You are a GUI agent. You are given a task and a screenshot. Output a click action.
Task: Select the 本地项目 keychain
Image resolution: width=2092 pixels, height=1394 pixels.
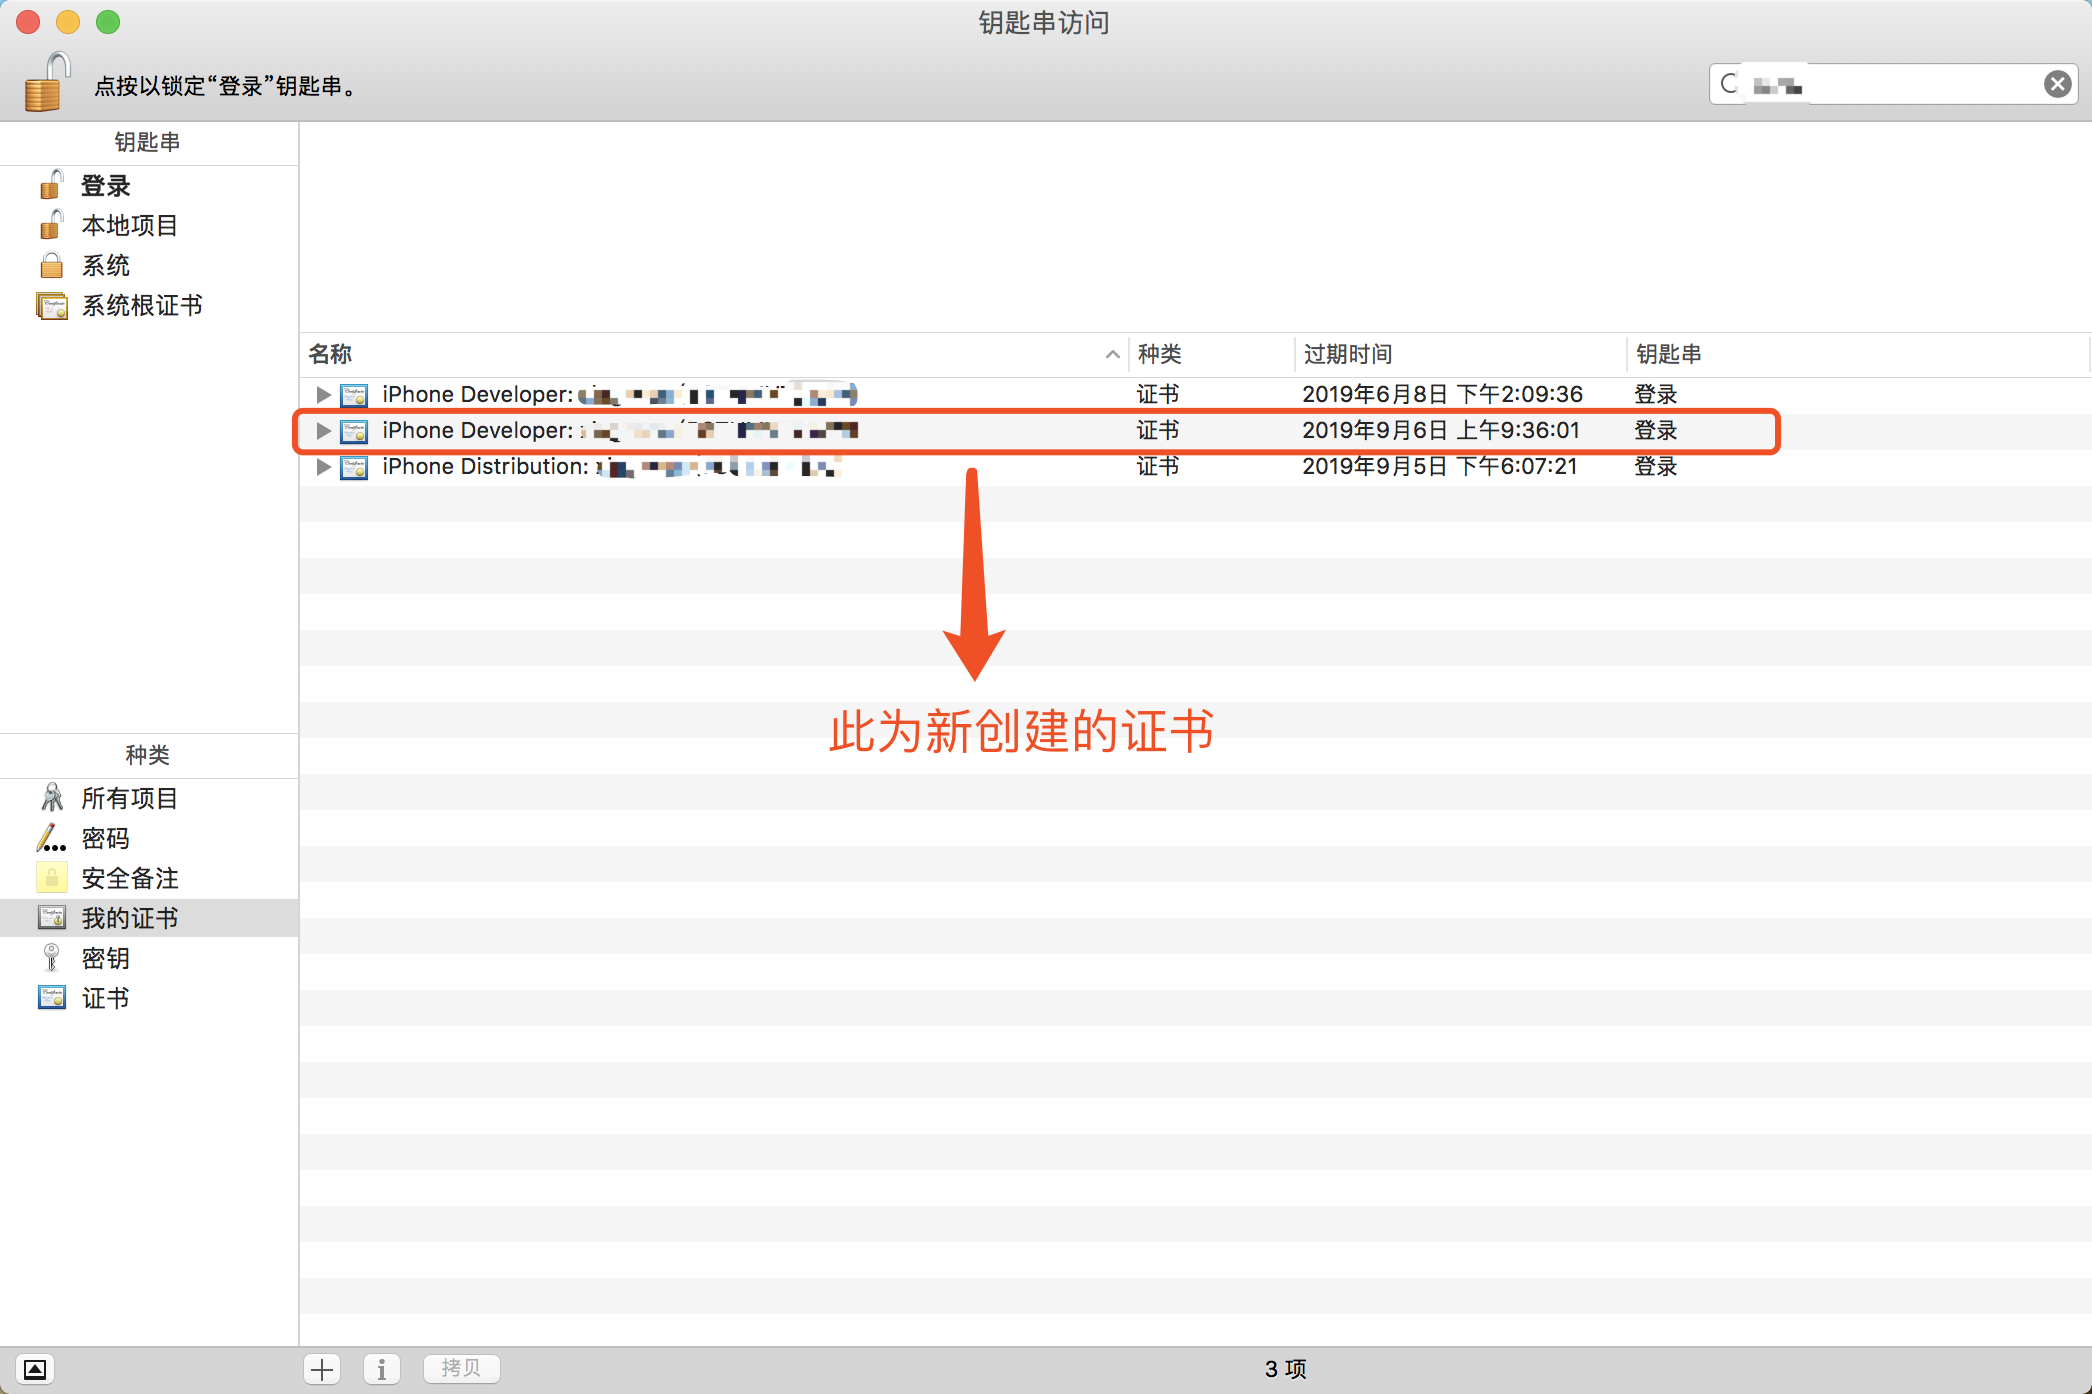(x=128, y=226)
